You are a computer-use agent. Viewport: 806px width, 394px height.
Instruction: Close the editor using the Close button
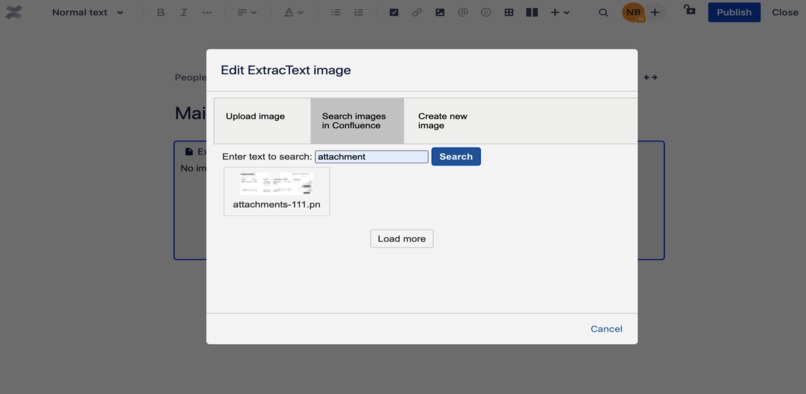(x=785, y=12)
